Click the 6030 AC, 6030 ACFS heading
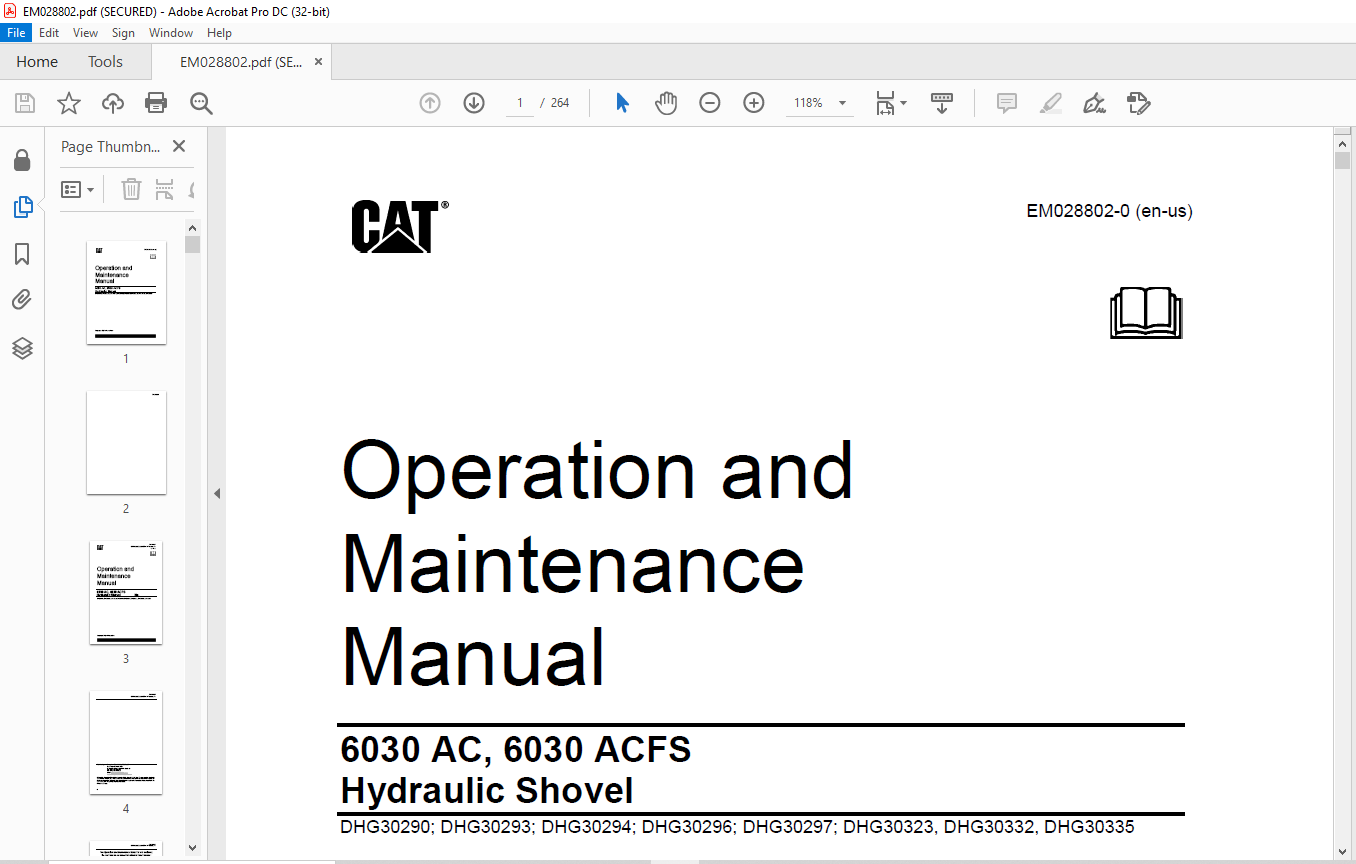The height and width of the screenshot is (864, 1356). pos(516,749)
